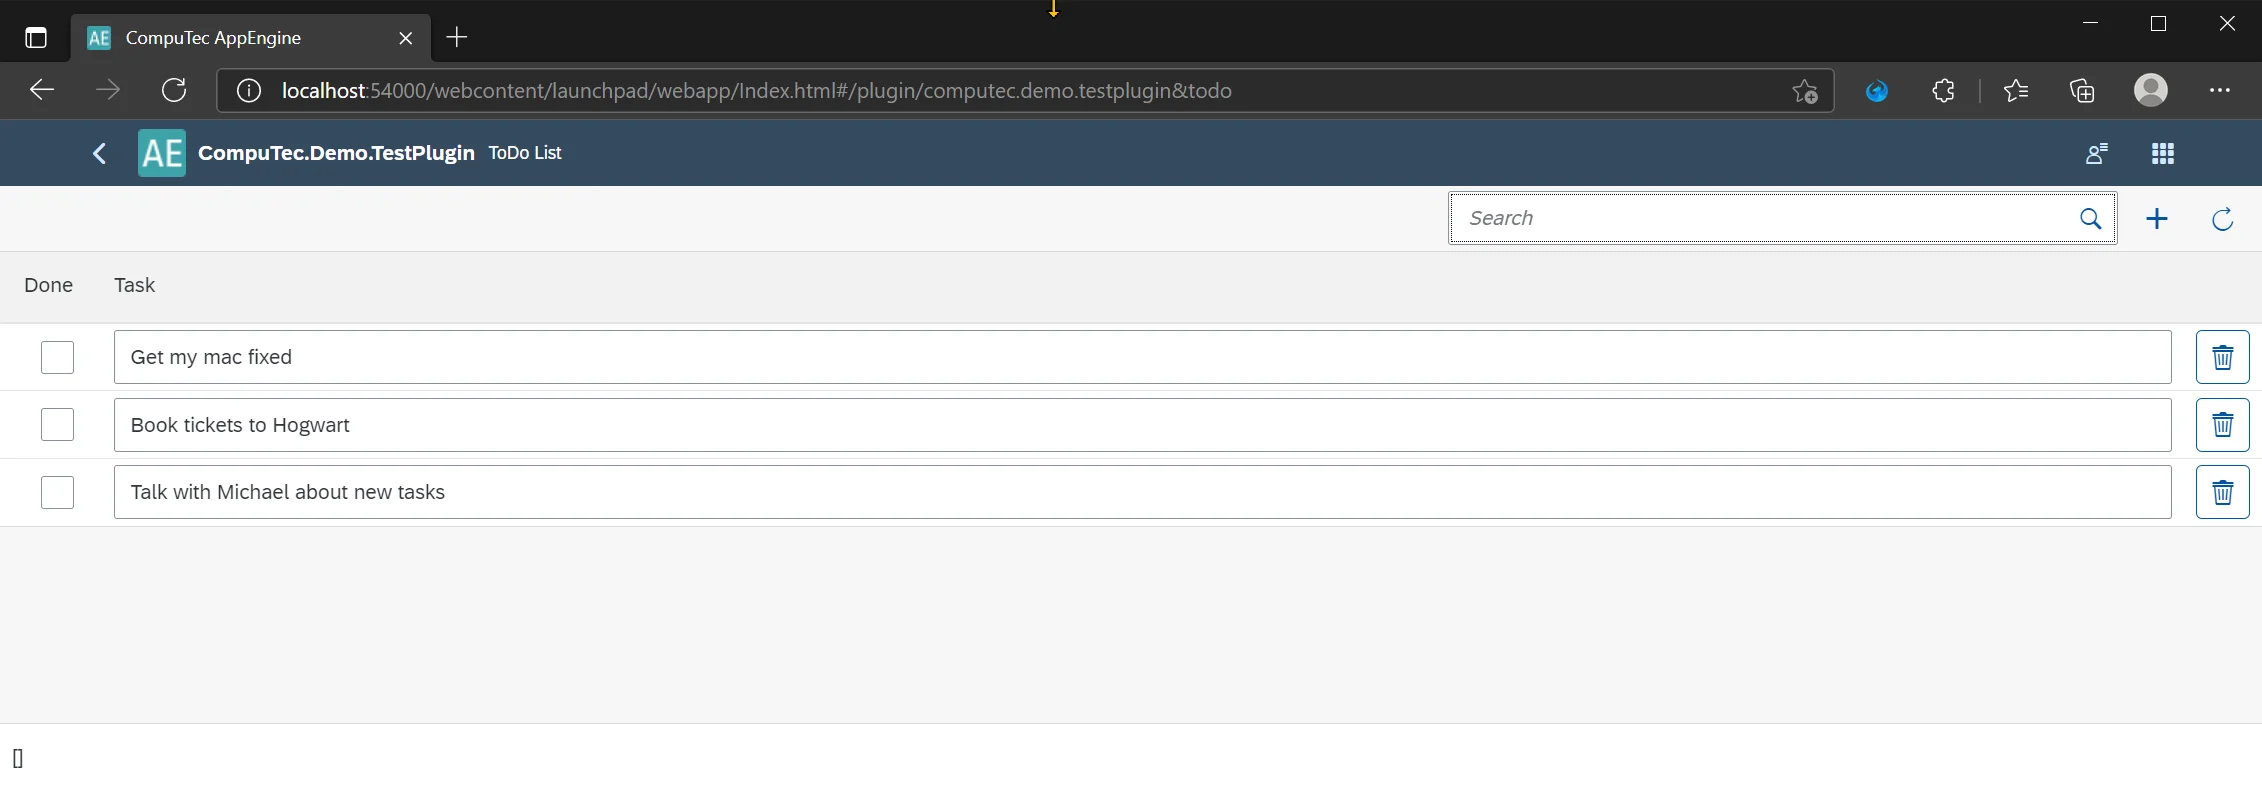Refresh the ToDo list
This screenshot has width=2262, height=789.
(x=2222, y=219)
